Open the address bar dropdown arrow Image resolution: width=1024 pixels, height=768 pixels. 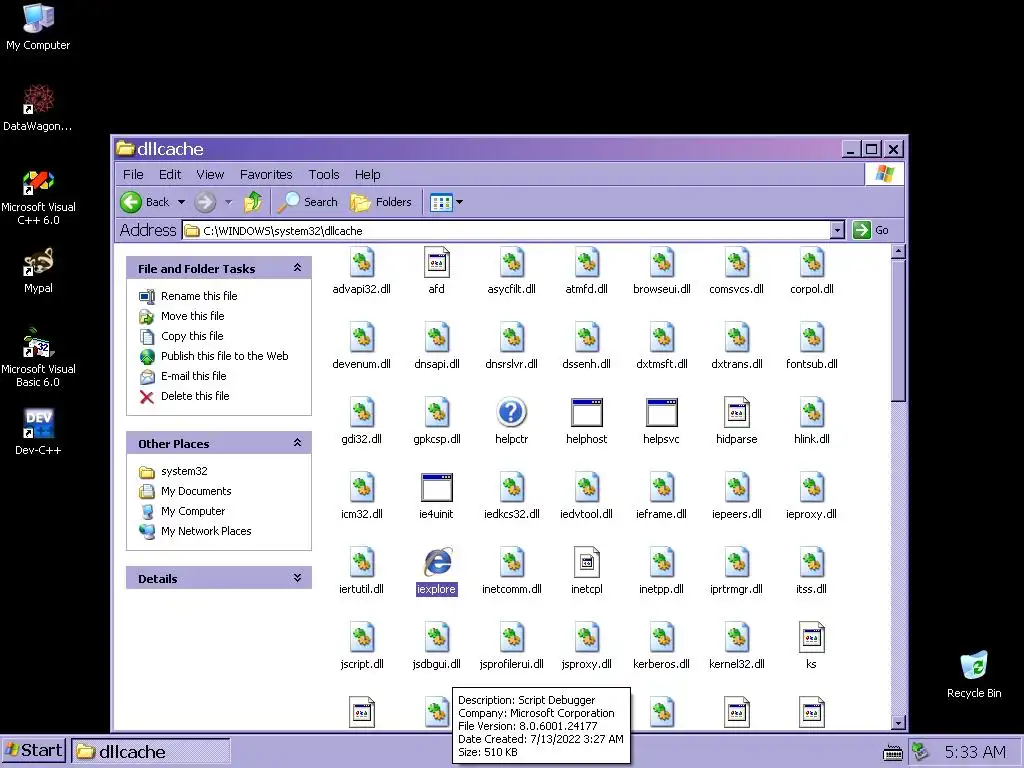837,230
